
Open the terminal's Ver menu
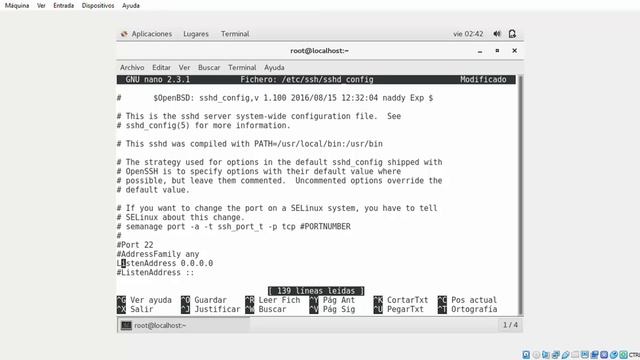(184, 67)
